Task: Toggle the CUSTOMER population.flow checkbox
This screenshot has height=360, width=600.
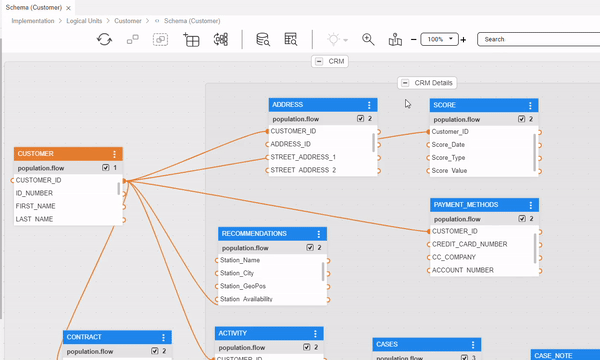Action: point(106,168)
